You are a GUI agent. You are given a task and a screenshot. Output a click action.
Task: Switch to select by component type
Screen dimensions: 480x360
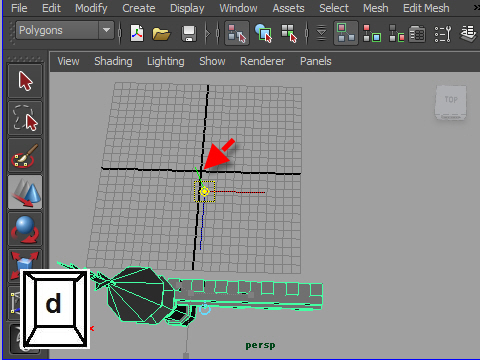tap(289, 33)
